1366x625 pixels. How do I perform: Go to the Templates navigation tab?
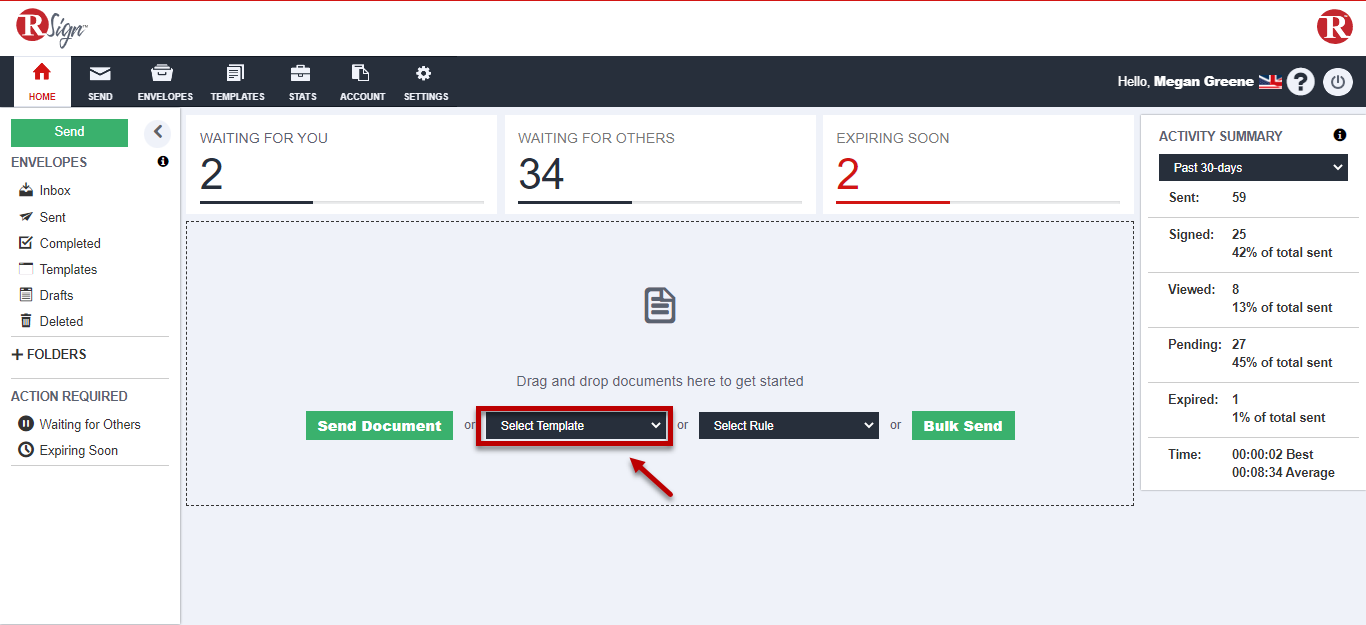coord(237,82)
